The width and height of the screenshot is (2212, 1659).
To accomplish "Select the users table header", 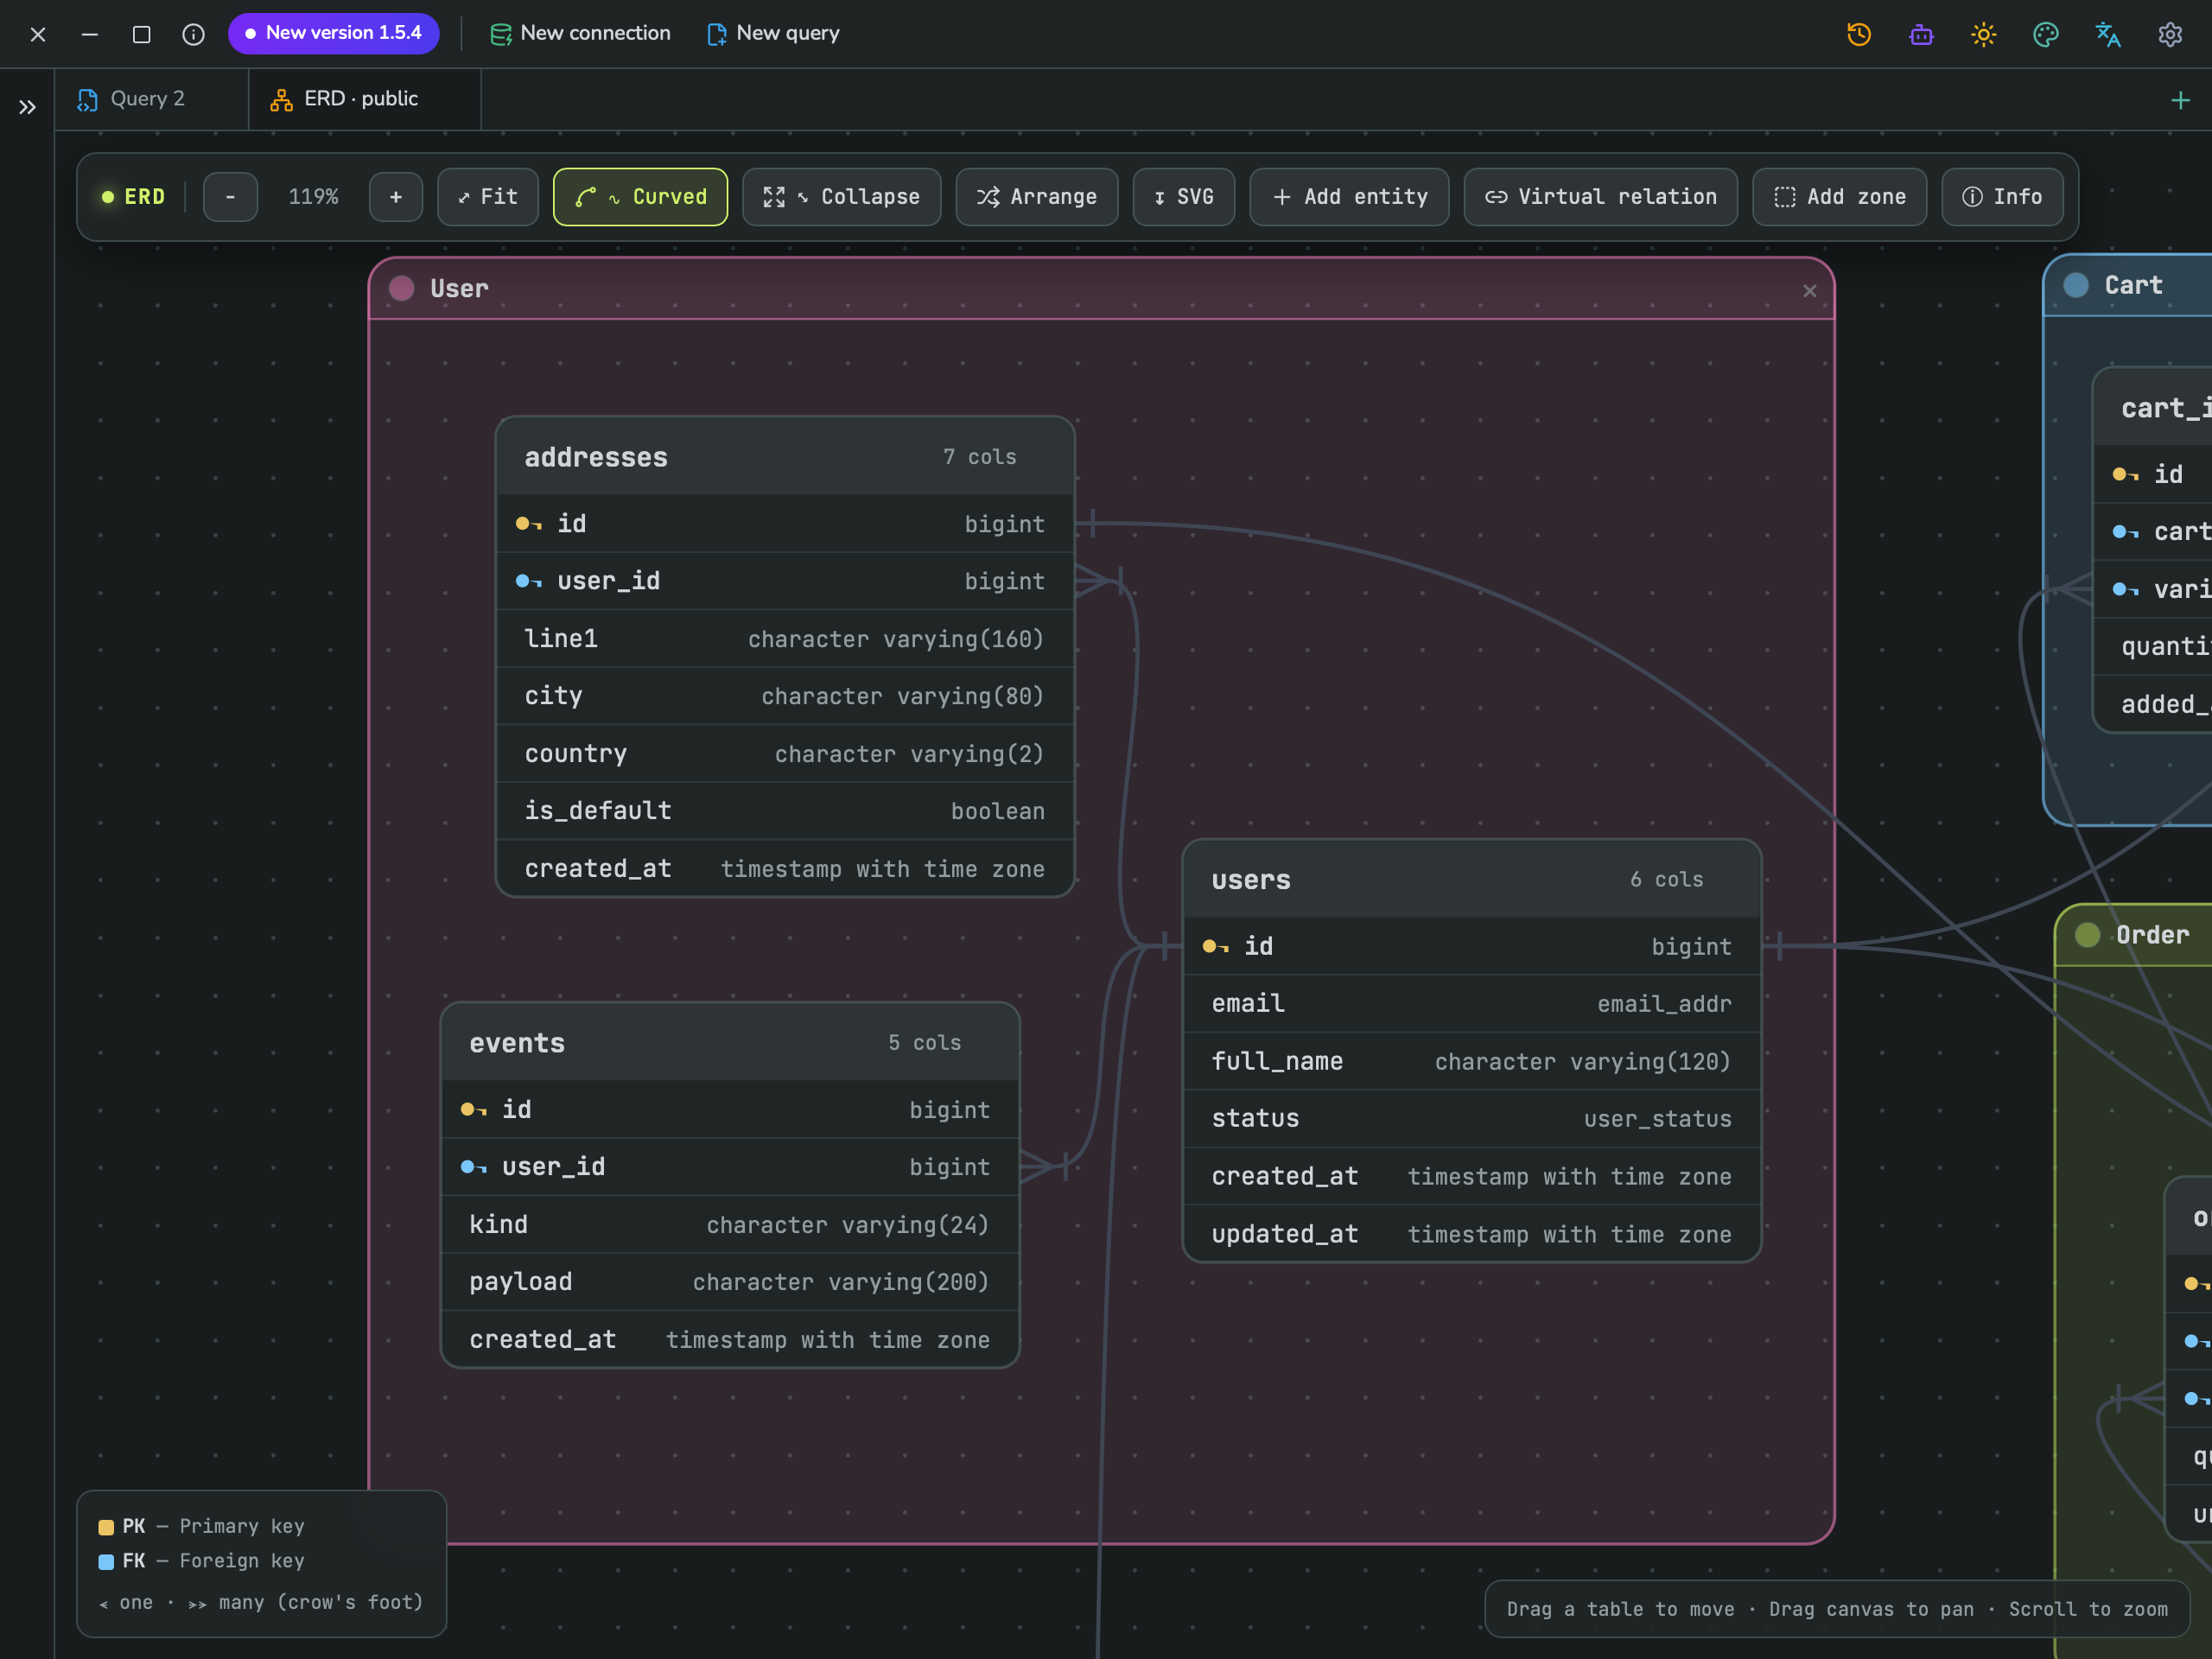I will pos(1471,880).
